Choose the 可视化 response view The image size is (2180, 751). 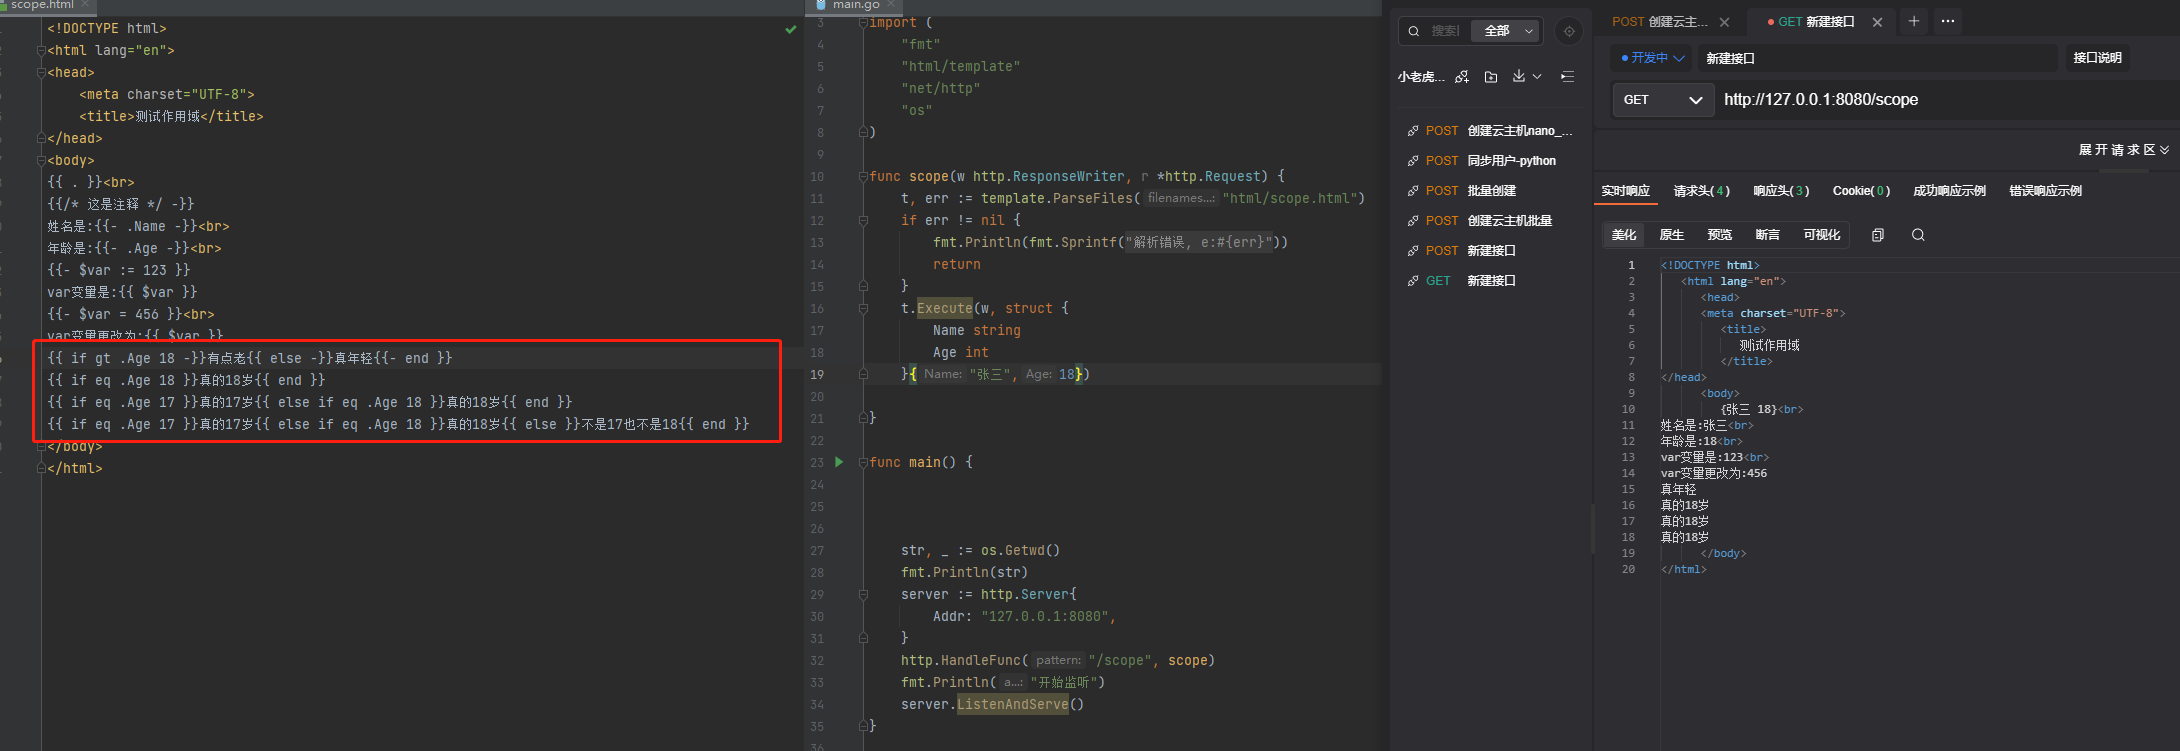coord(1821,235)
